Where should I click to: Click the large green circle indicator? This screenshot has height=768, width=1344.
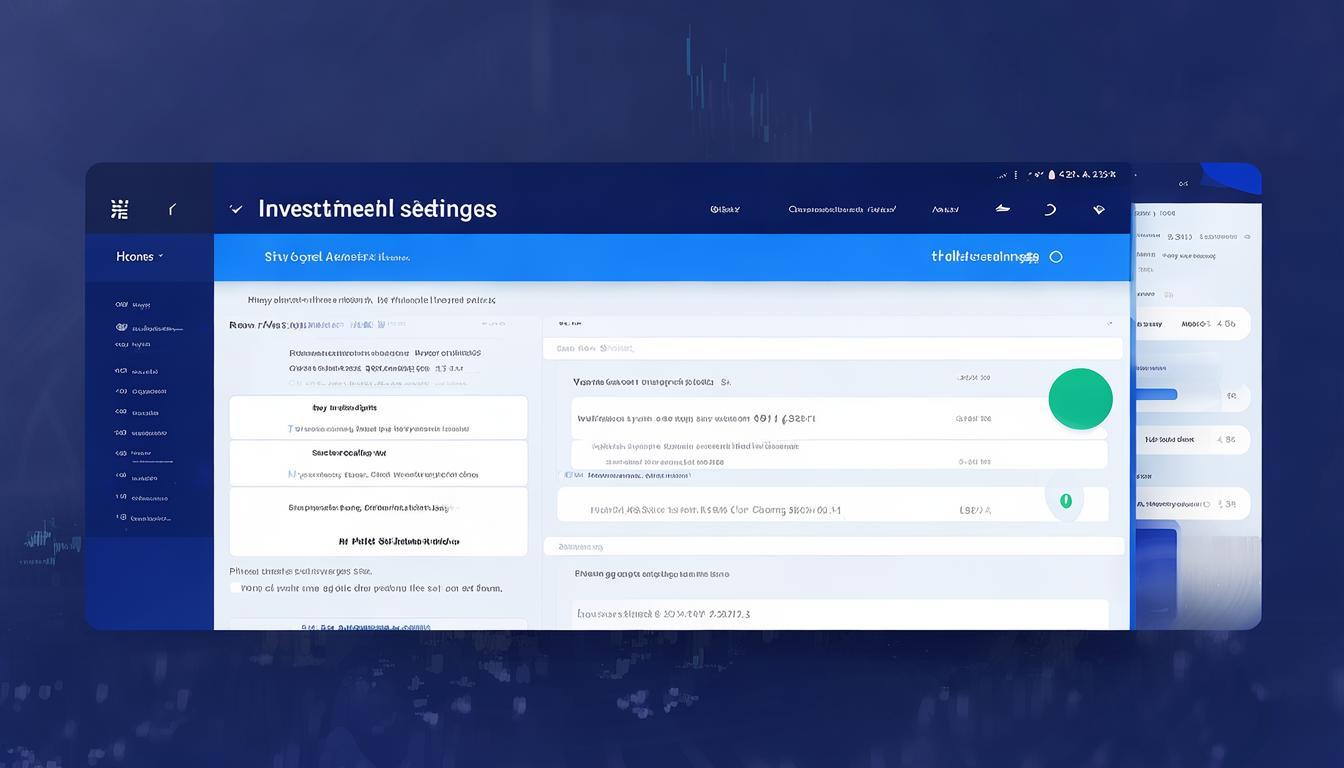[x=1080, y=398]
